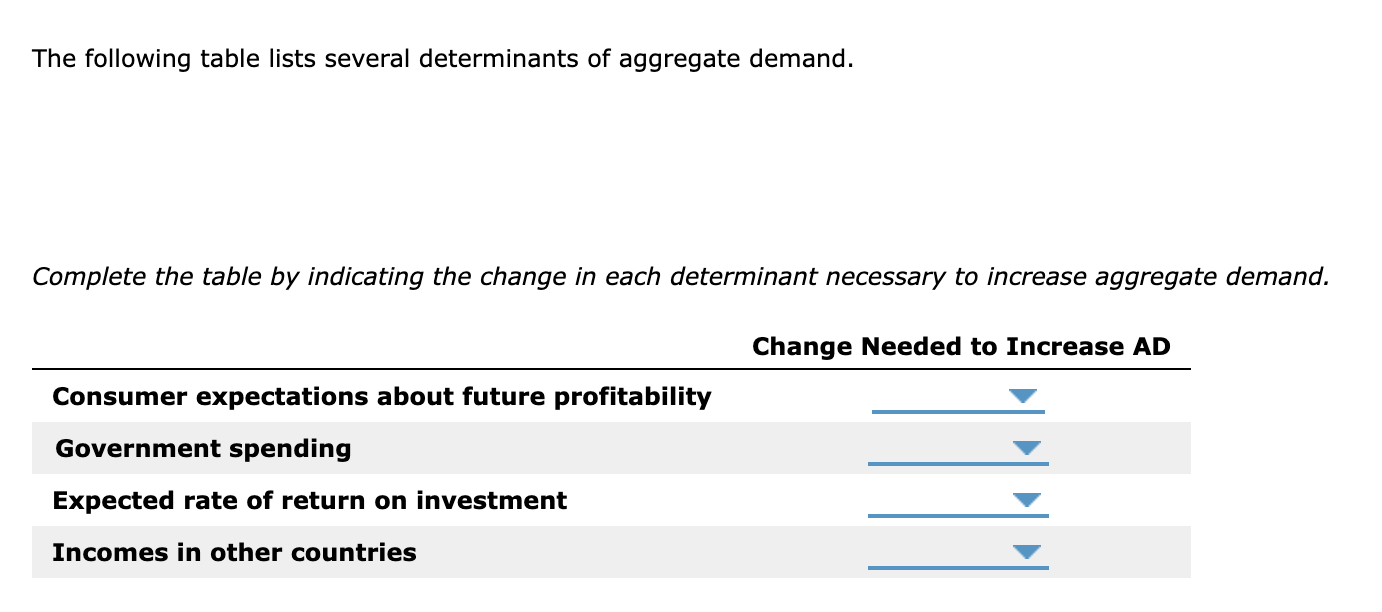The width and height of the screenshot is (1382, 612).
Task: Click the triangle icon on Government spending row
Action: [x=1025, y=448]
